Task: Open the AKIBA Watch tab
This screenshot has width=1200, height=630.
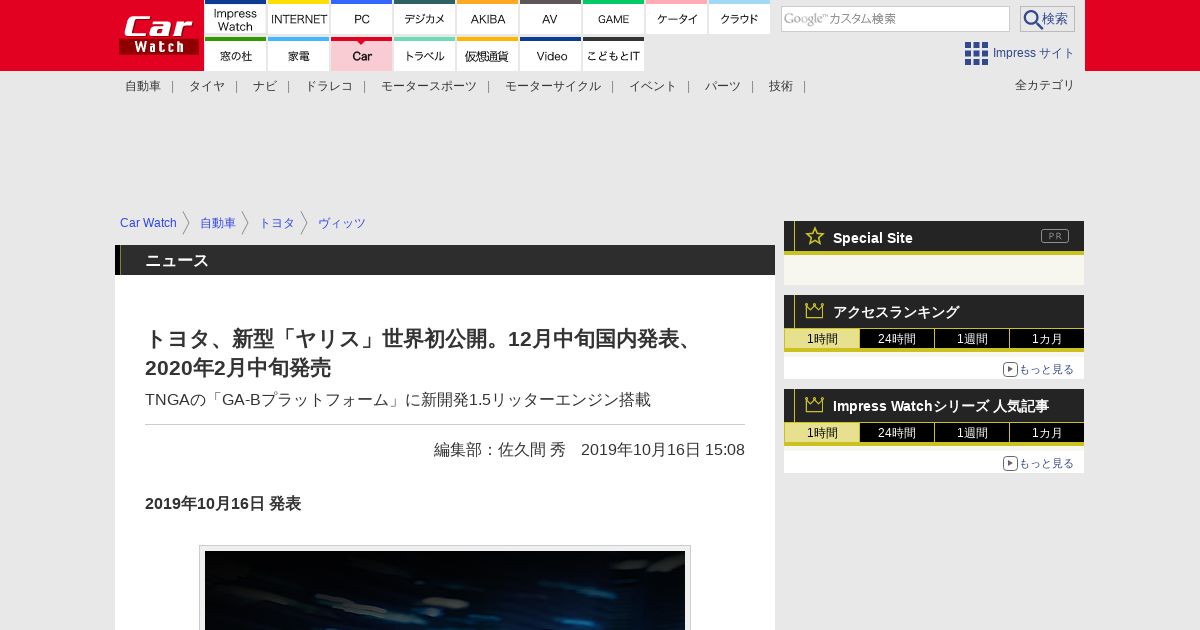Action: coord(488,18)
